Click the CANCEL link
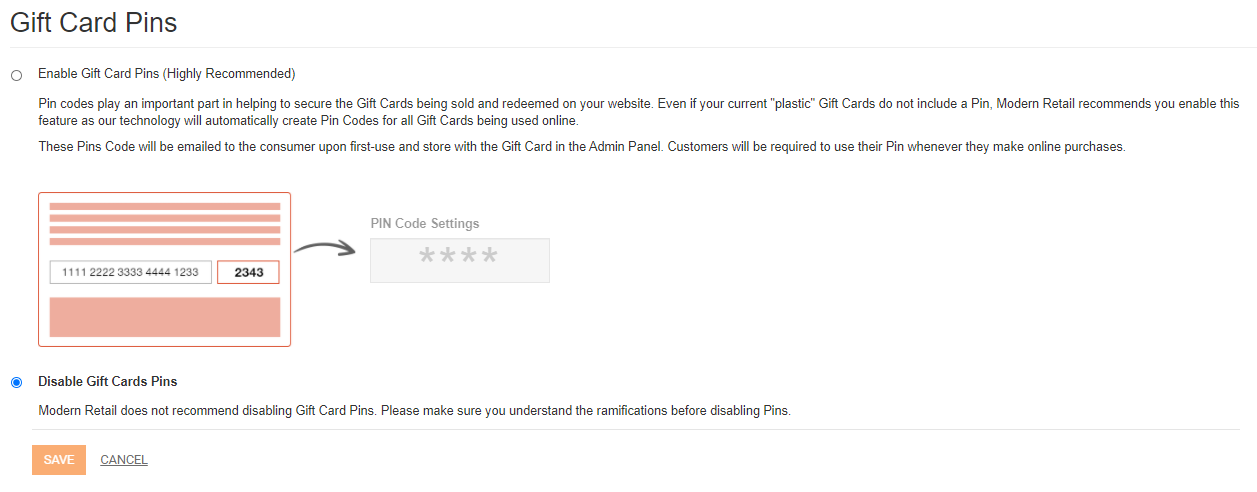Screen dimensions: 1257x492 [x=124, y=460]
